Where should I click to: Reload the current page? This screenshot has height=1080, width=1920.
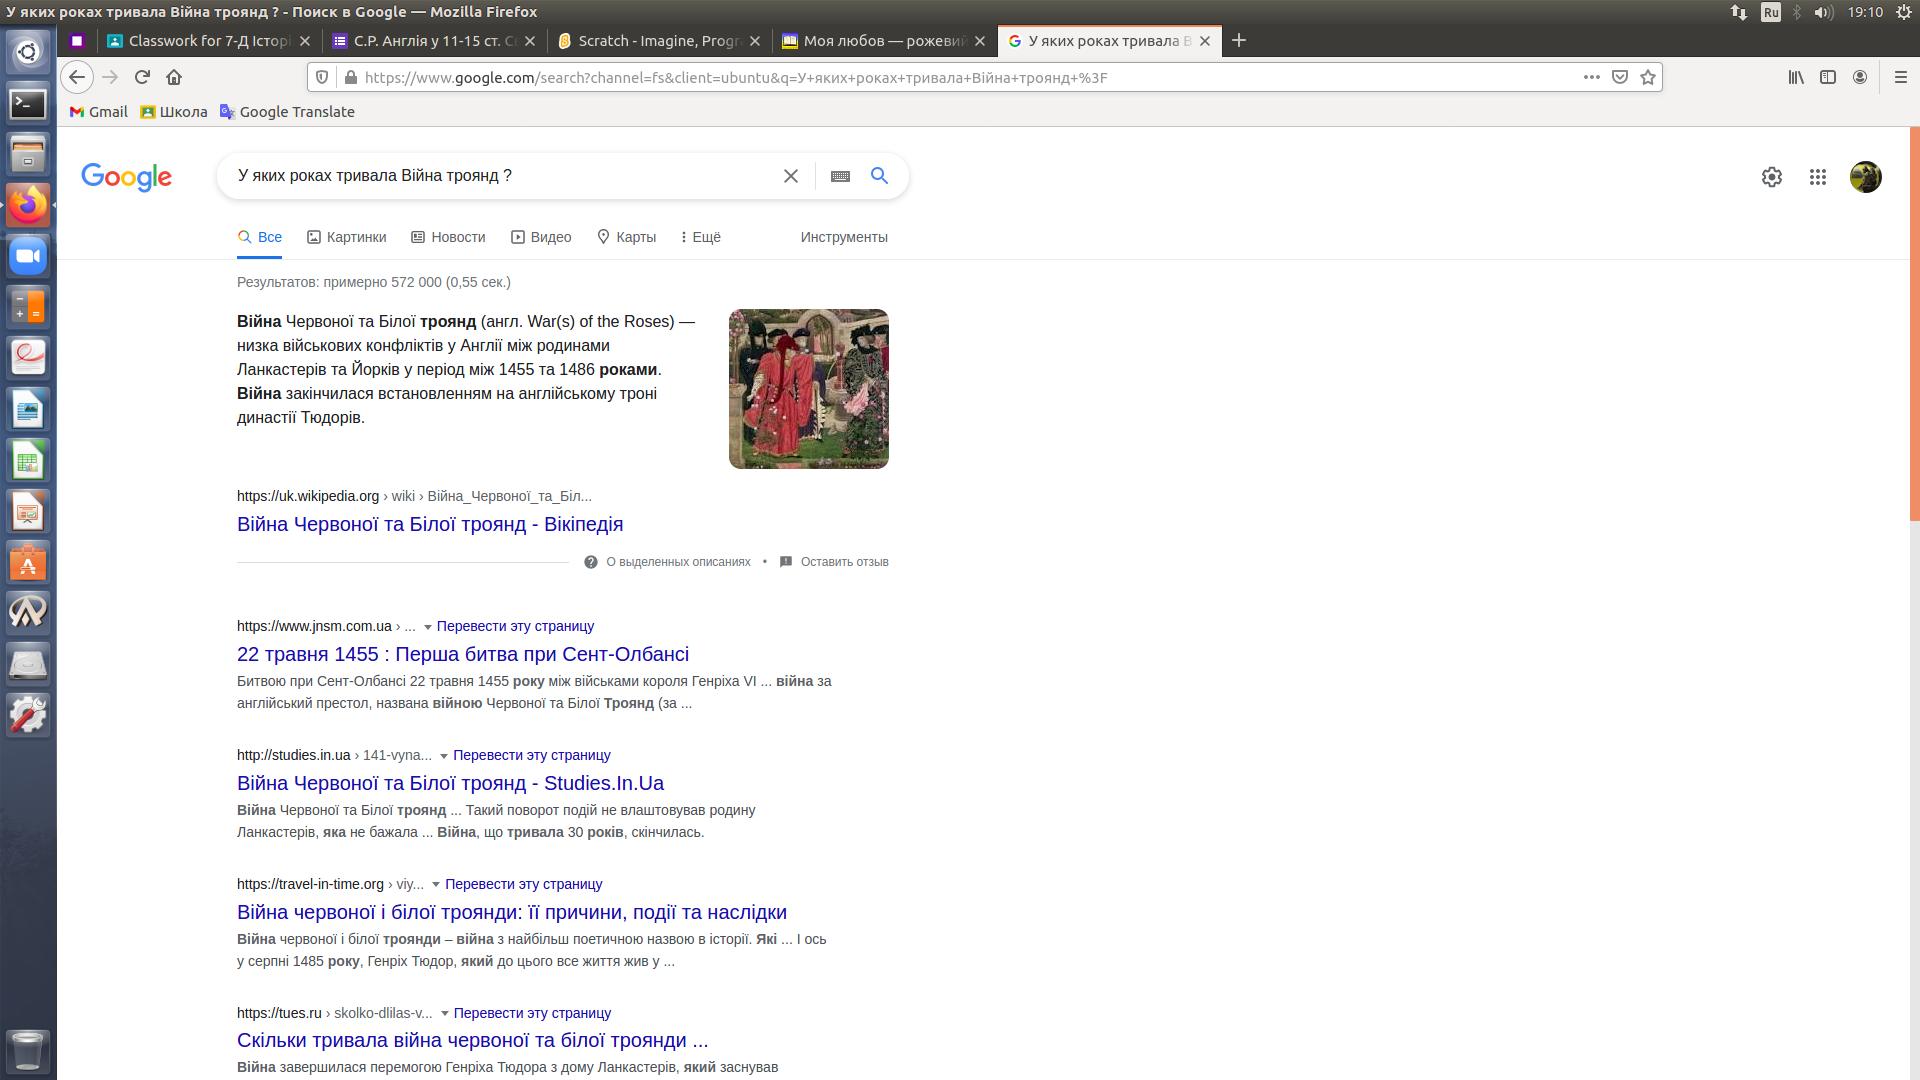pos(142,77)
